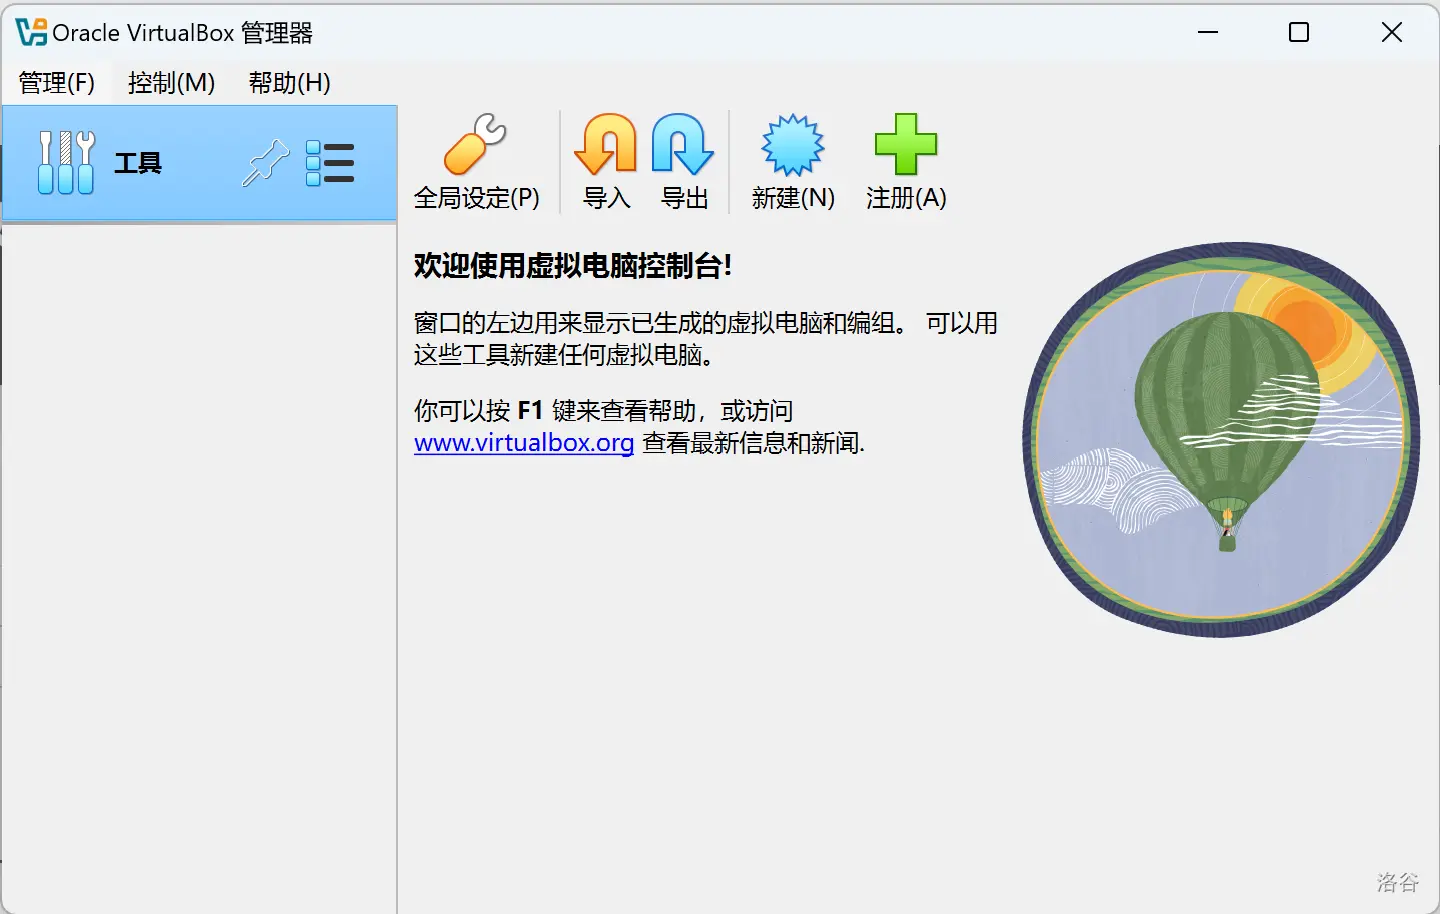Open the list menu icon beside 工具
The image size is (1440, 914).
click(x=330, y=163)
